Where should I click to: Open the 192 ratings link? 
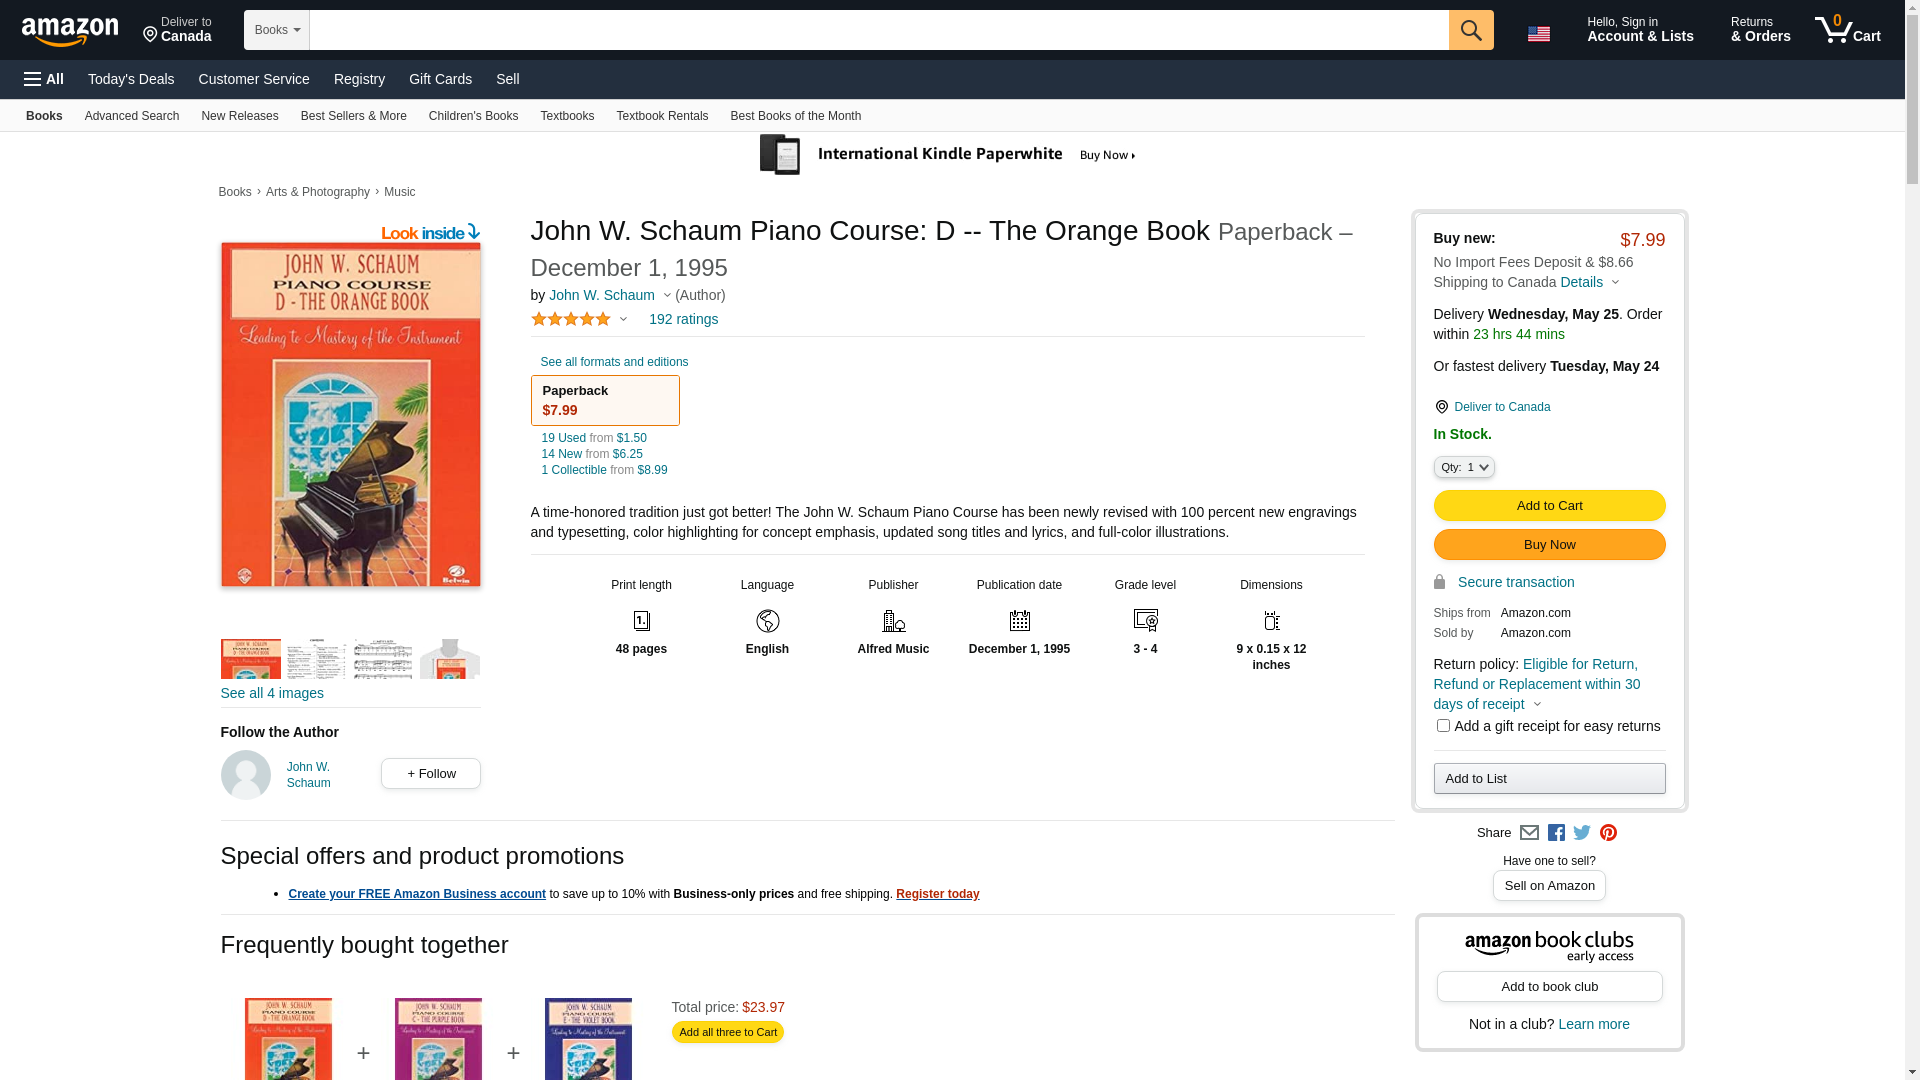(x=683, y=320)
